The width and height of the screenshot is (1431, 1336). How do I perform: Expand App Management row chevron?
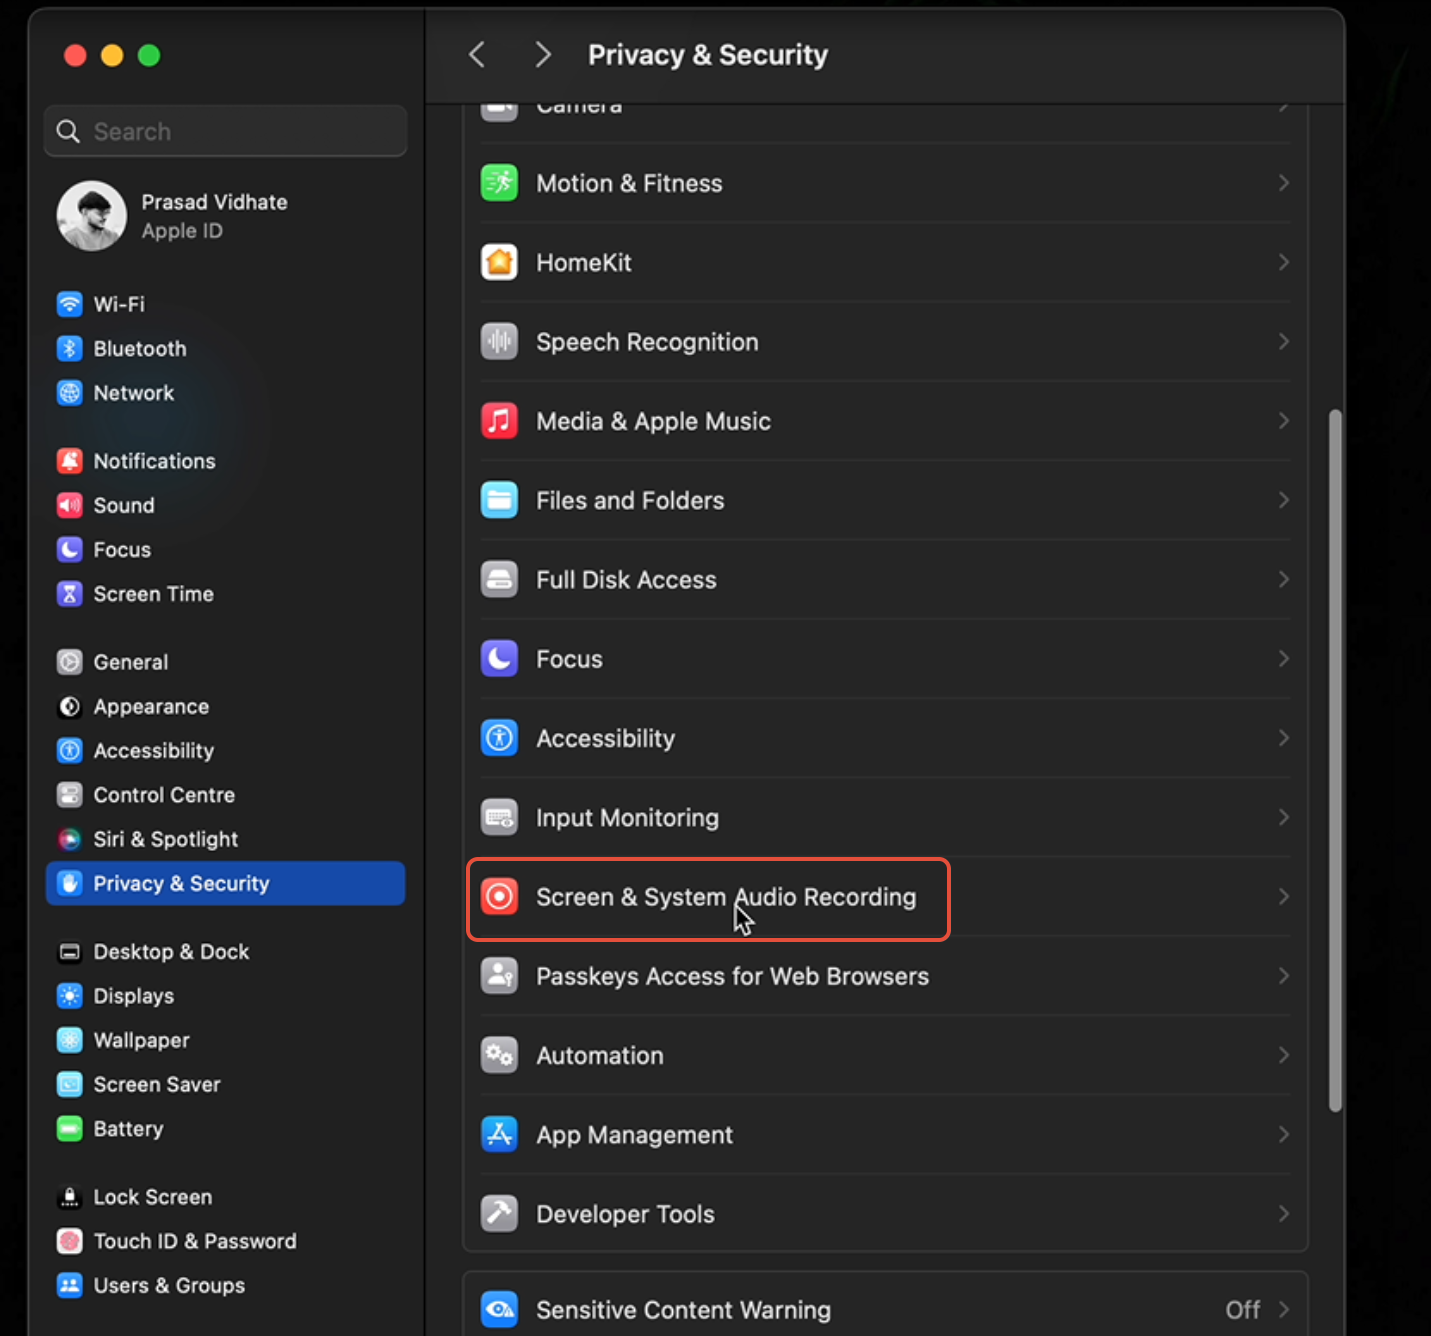1283,1135
